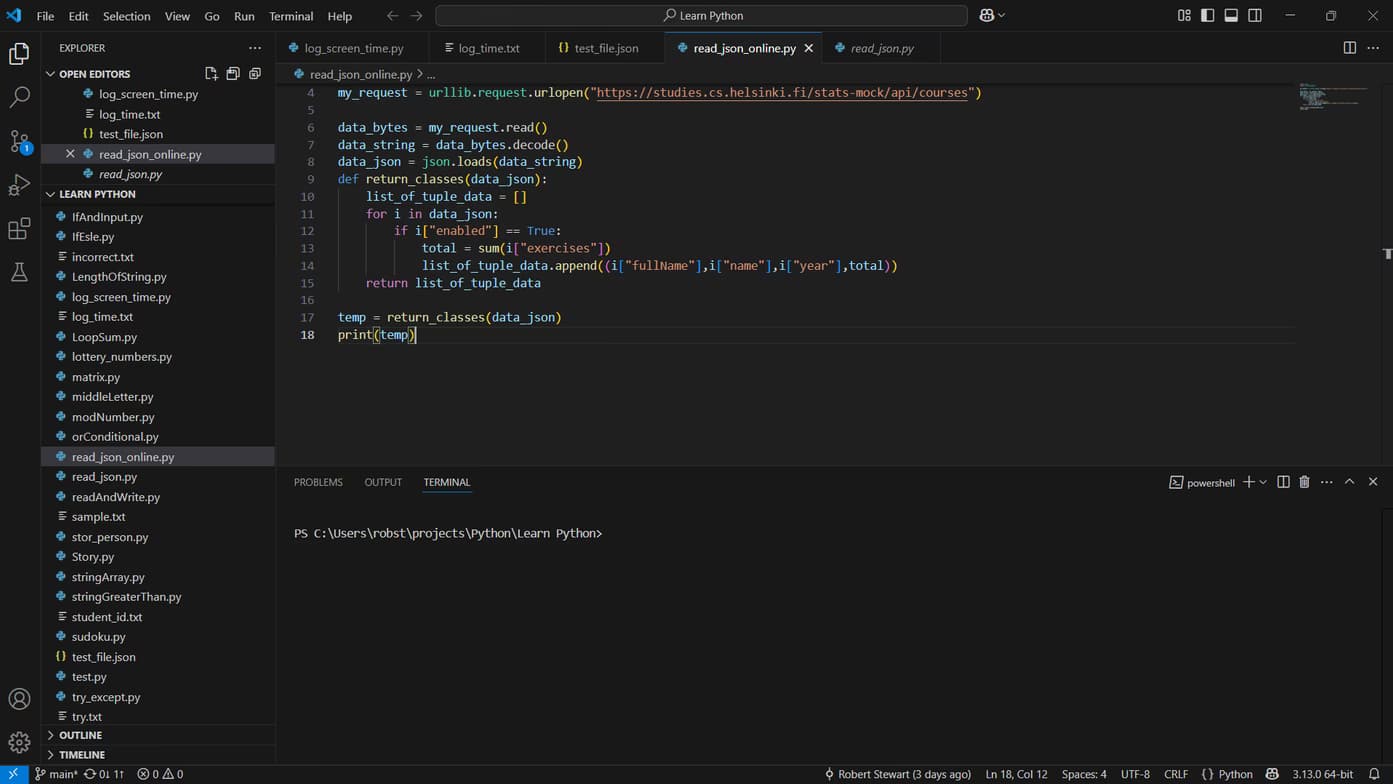Switch to the PROBLEMS panel tab
Screen dimensions: 1393x784
tap(318, 482)
